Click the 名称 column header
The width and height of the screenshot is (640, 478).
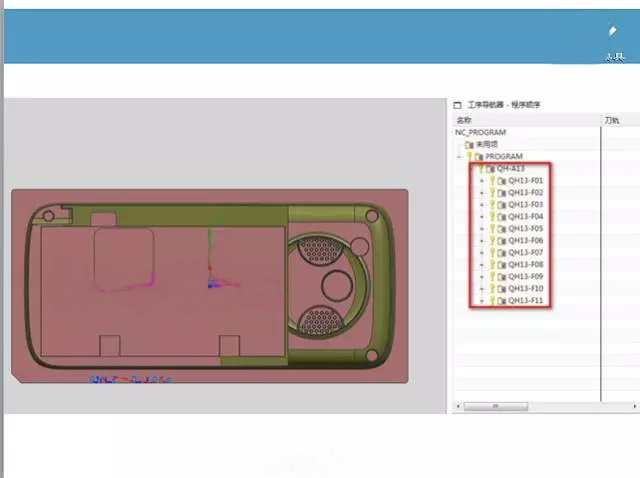464,120
